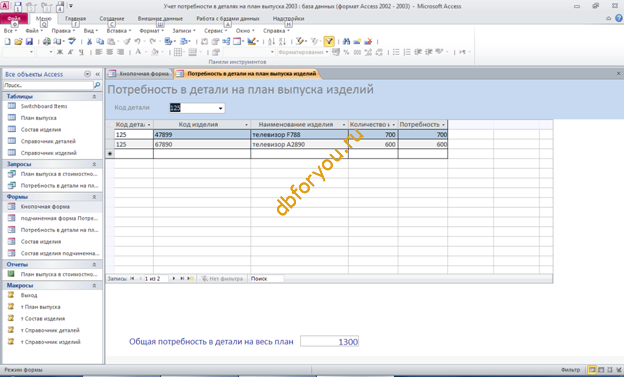Click the Spell check icon
The height and width of the screenshot is (377, 624).
click(72, 41)
